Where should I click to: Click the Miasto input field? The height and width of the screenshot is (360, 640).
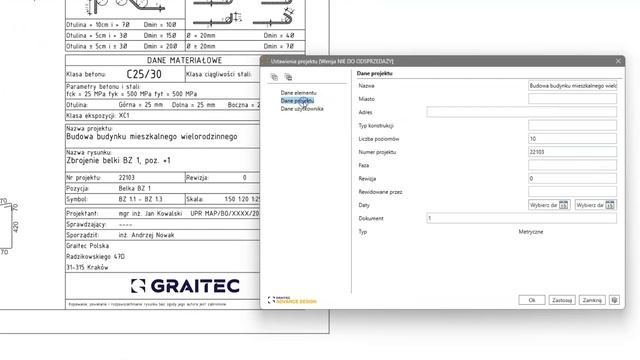point(572,99)
